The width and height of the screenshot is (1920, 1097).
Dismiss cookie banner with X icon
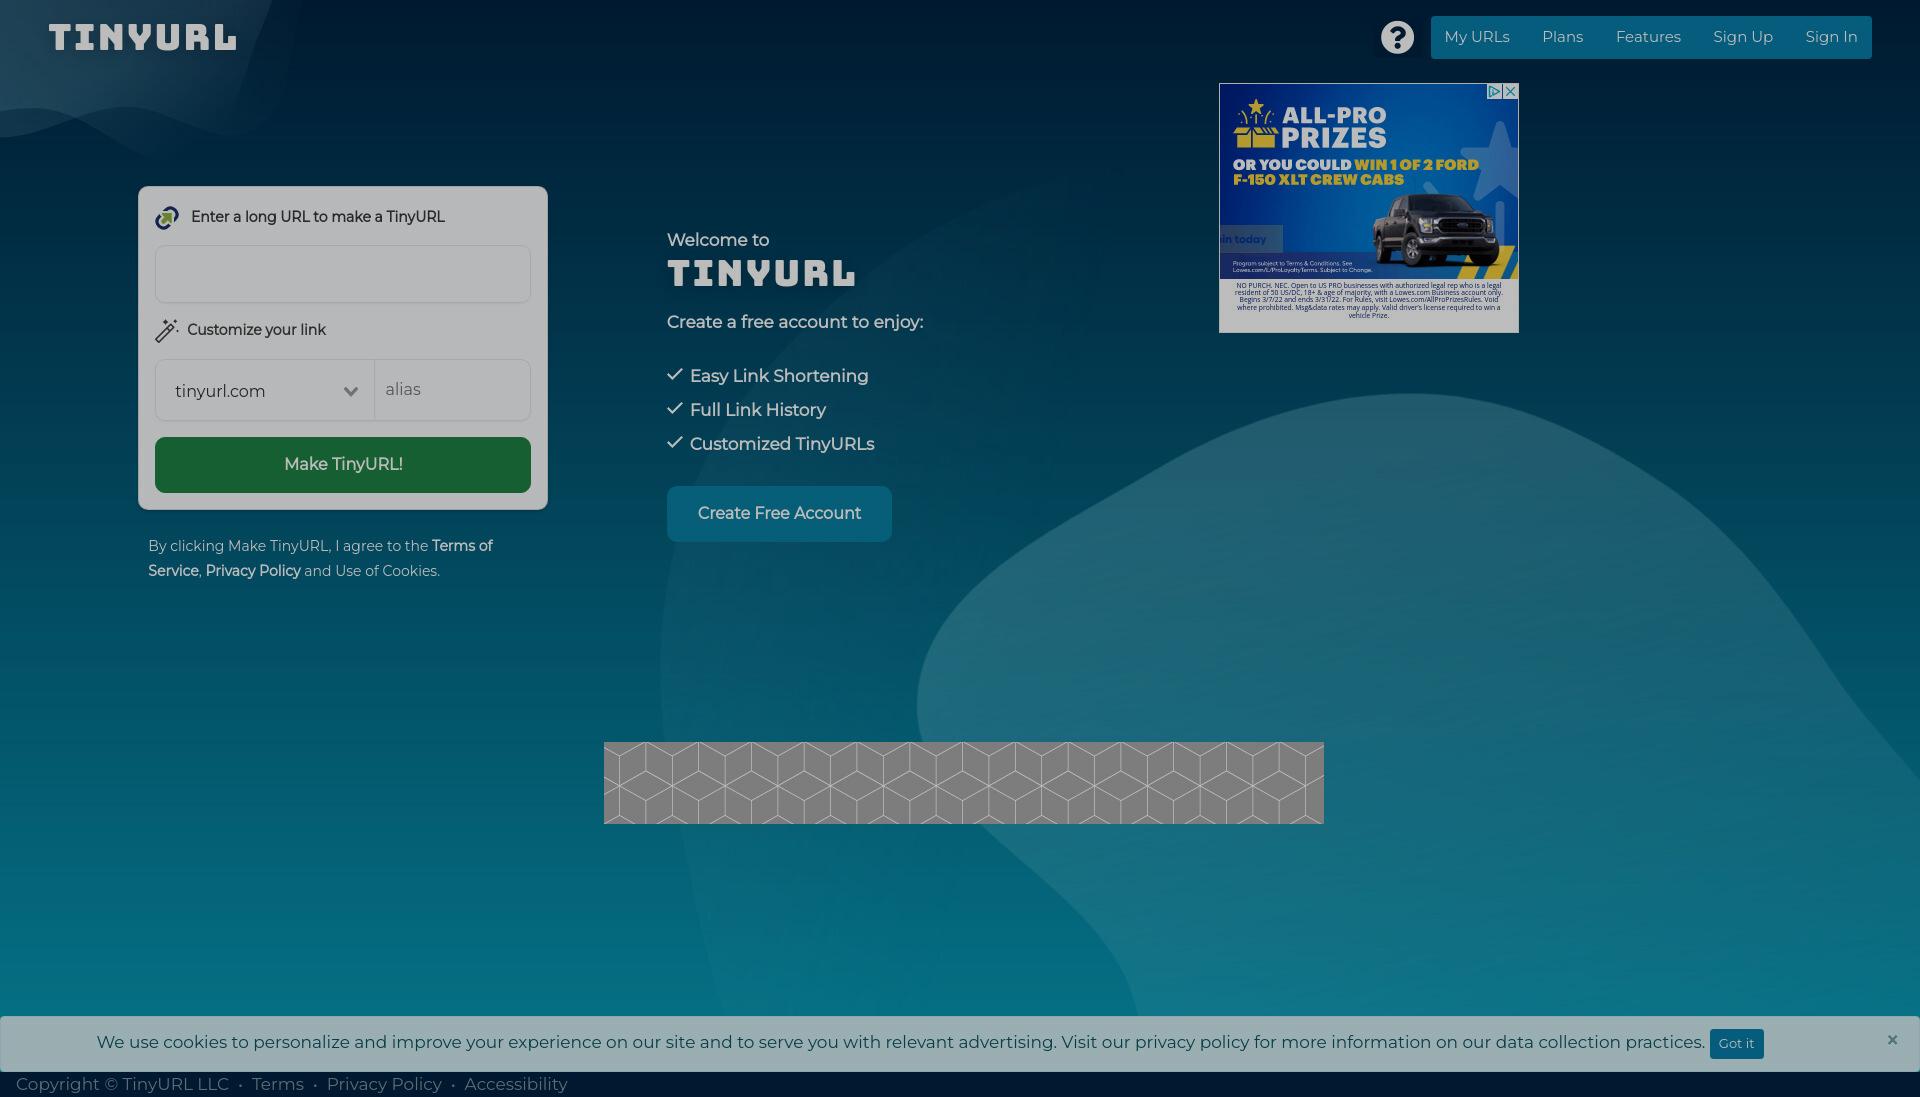point(1892,1040)
